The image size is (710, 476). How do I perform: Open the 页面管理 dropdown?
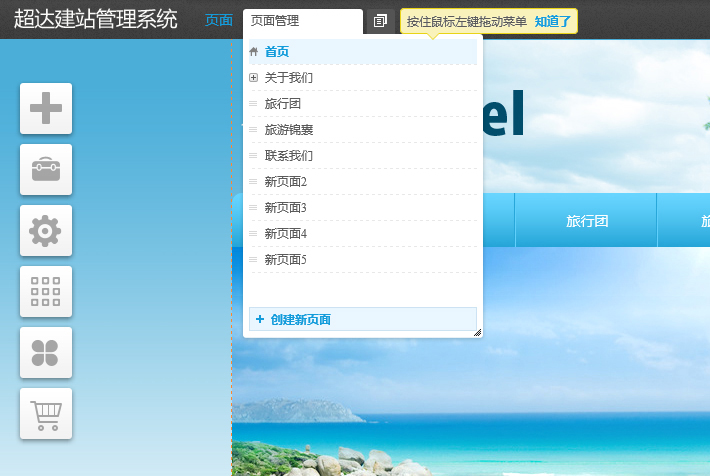[x=303, y=21]
